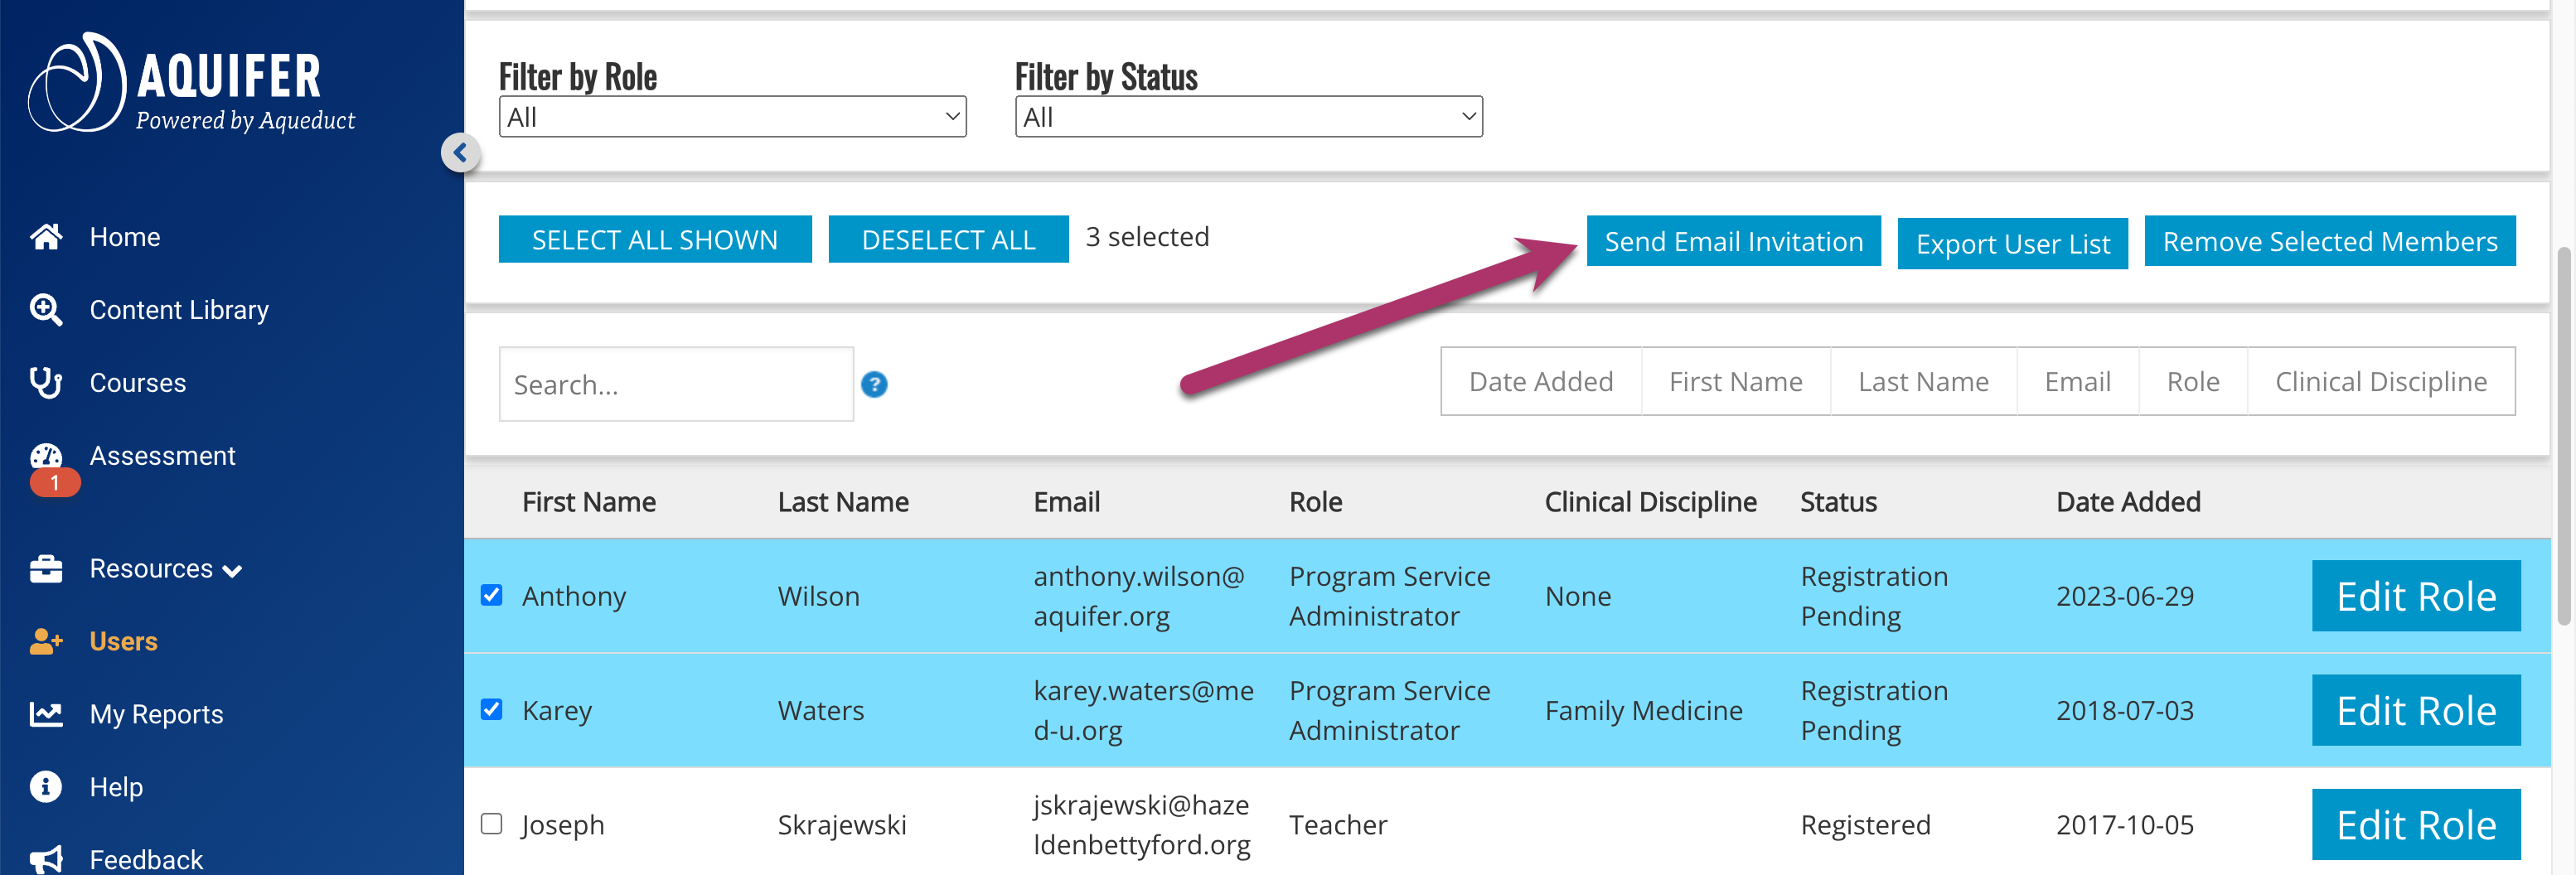Open the My Reports chart icon

pos(46,713)
